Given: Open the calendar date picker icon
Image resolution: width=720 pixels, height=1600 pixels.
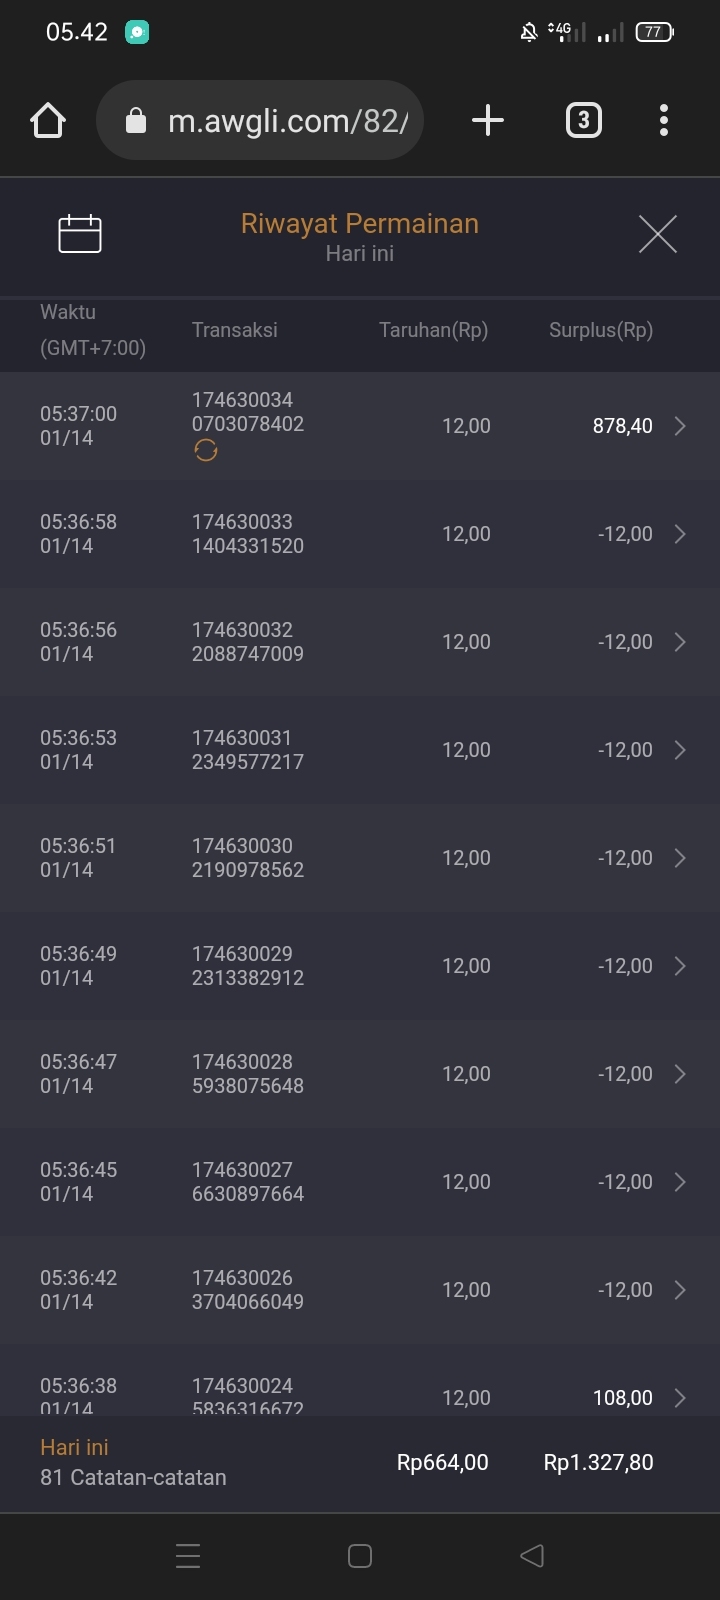Looking at the screenshot, I should click(80, 234).
